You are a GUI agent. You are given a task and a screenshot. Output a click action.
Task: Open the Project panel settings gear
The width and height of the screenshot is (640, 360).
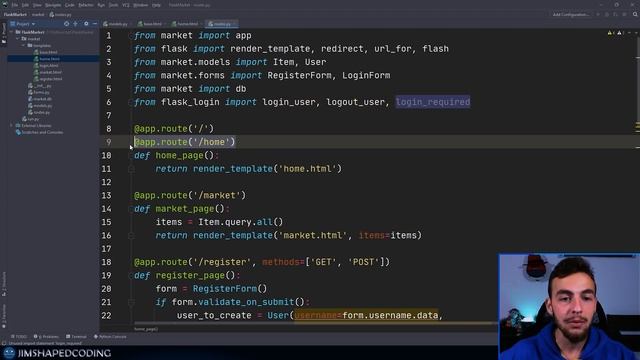tap(86, 24)
